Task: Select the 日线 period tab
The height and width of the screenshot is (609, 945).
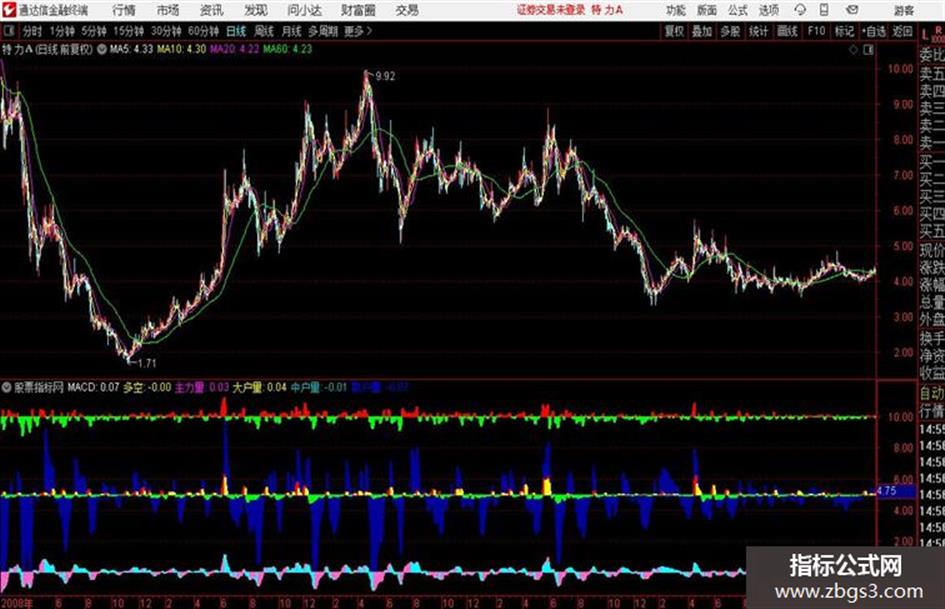Action: pos(236,31)
